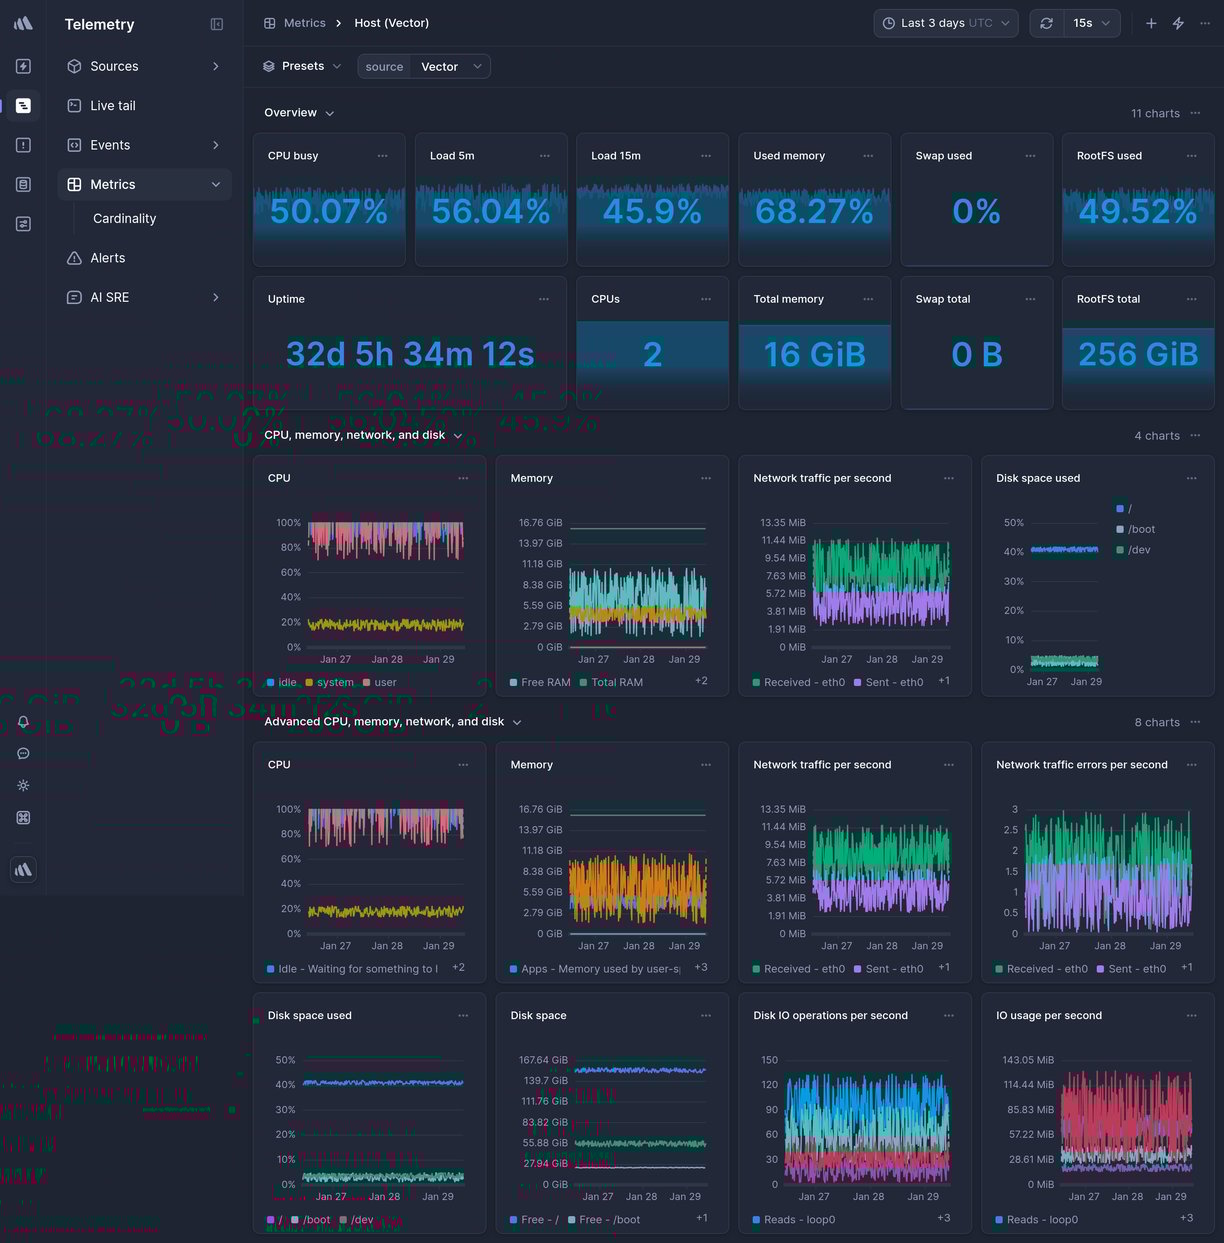This screenshot has height=1243, width=1224.
Task: Expand the Presets dropdown
Action: [301, 65]
